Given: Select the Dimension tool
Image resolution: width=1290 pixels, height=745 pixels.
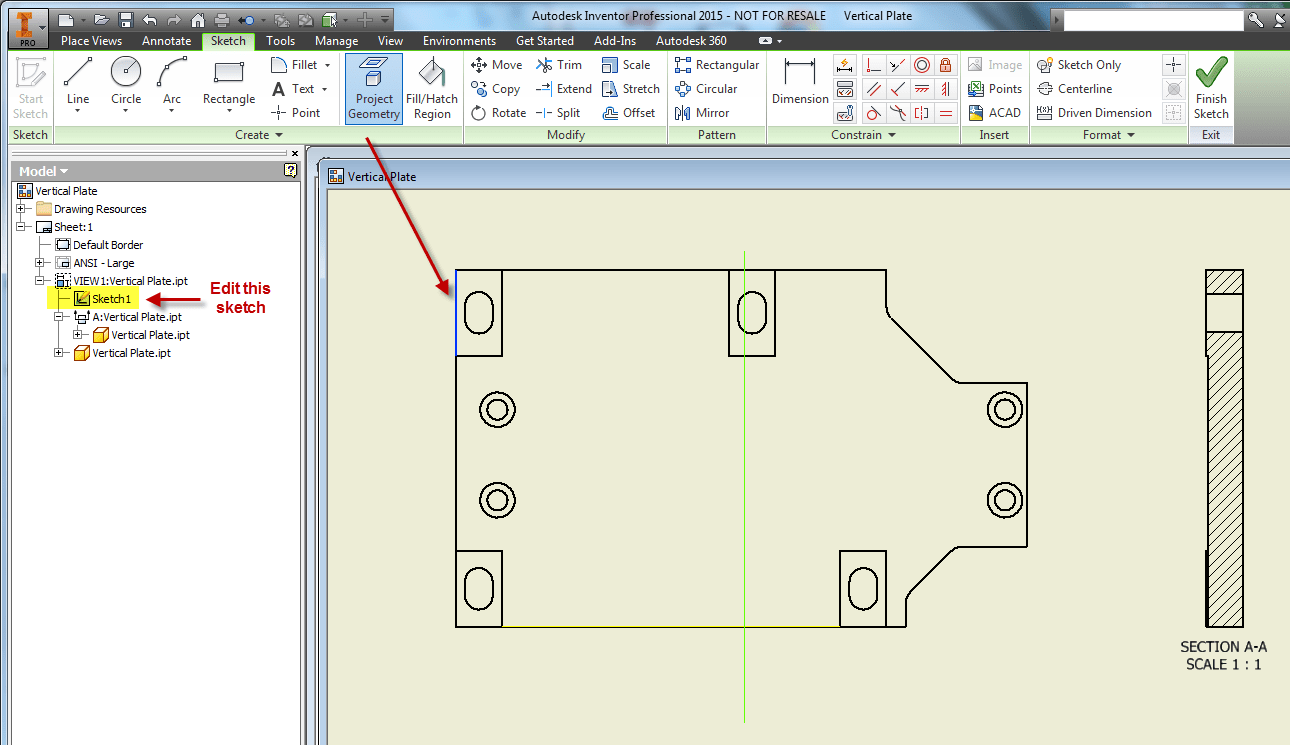Looking at the screenshot, I should point(800,89).
